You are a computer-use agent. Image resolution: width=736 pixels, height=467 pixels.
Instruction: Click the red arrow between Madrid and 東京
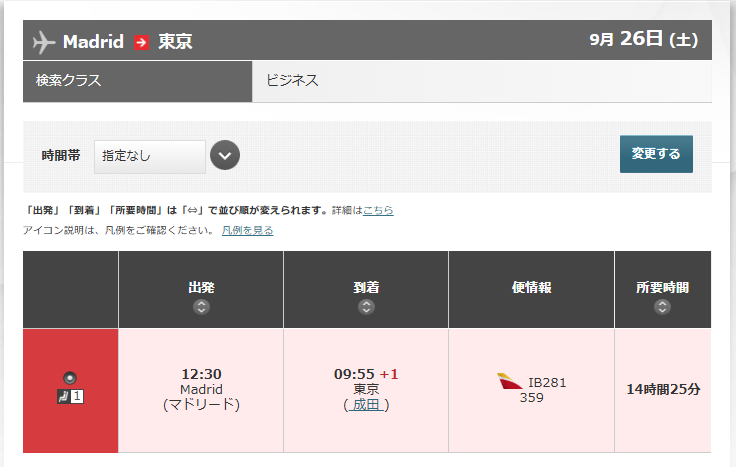click(x=141, y=42)
